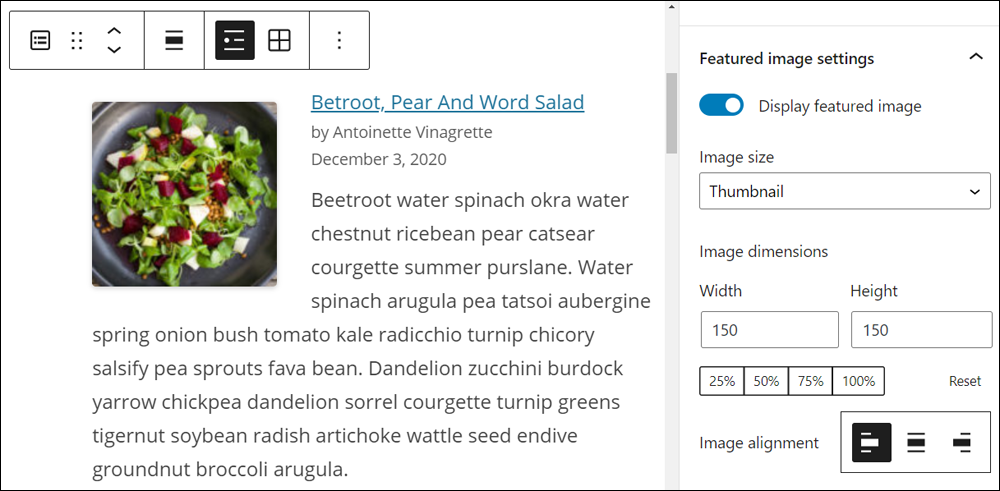1000x491 pixels.
Task: Select align left image alignment
Action: tap(872, 443)
